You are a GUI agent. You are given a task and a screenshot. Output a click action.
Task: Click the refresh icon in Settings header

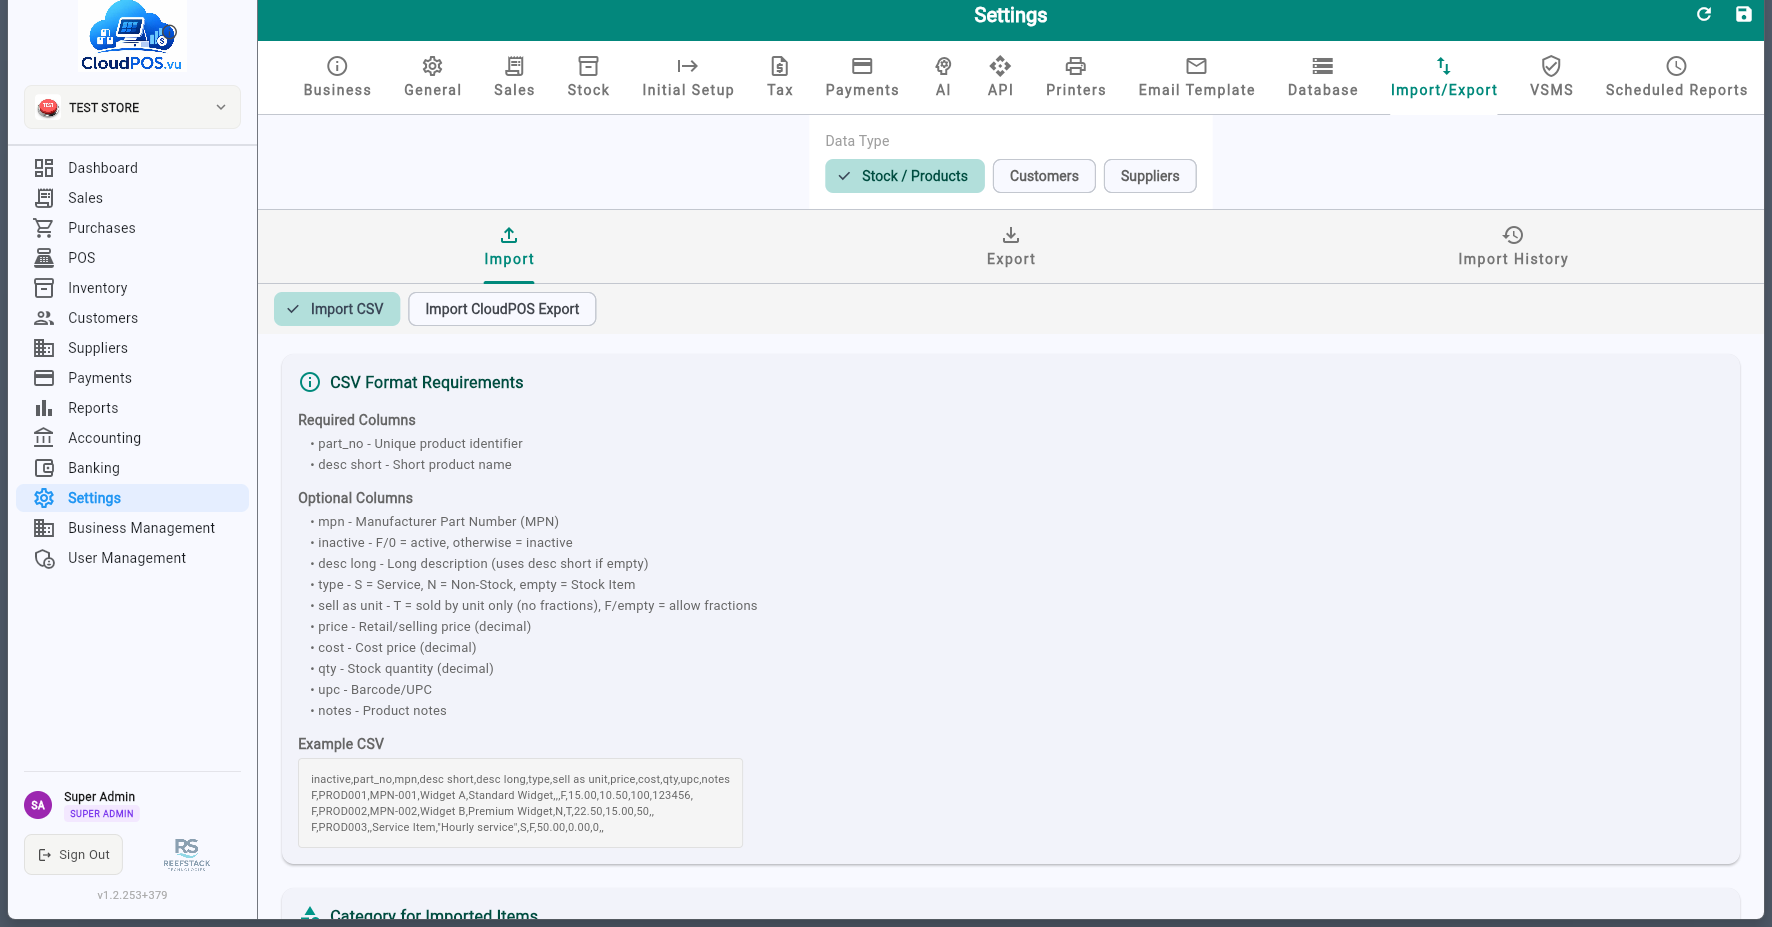[x=1704, y=14]
